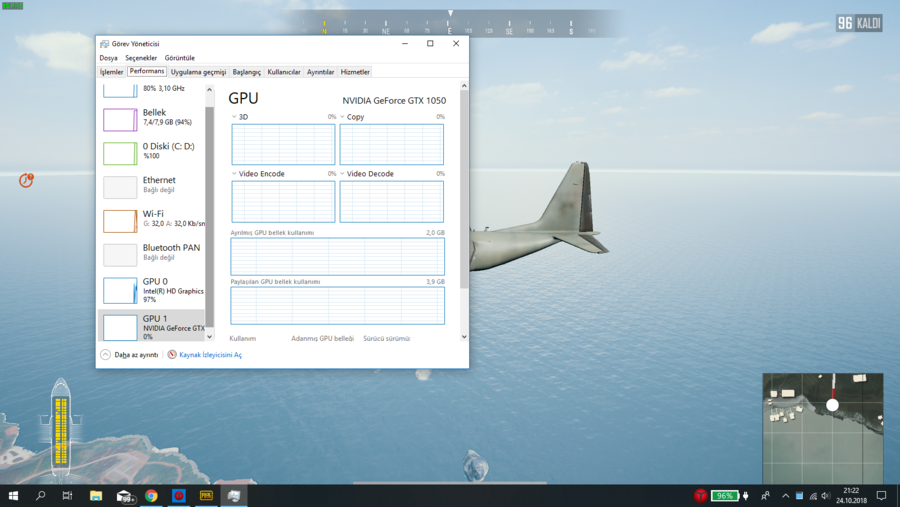
Task: Click sidebar scrollbar up arrow
Action: (210, 90)
